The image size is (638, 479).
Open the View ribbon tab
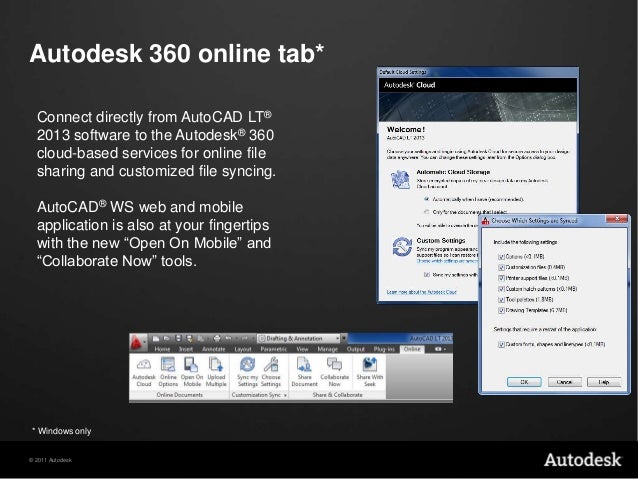coord(302,349)
